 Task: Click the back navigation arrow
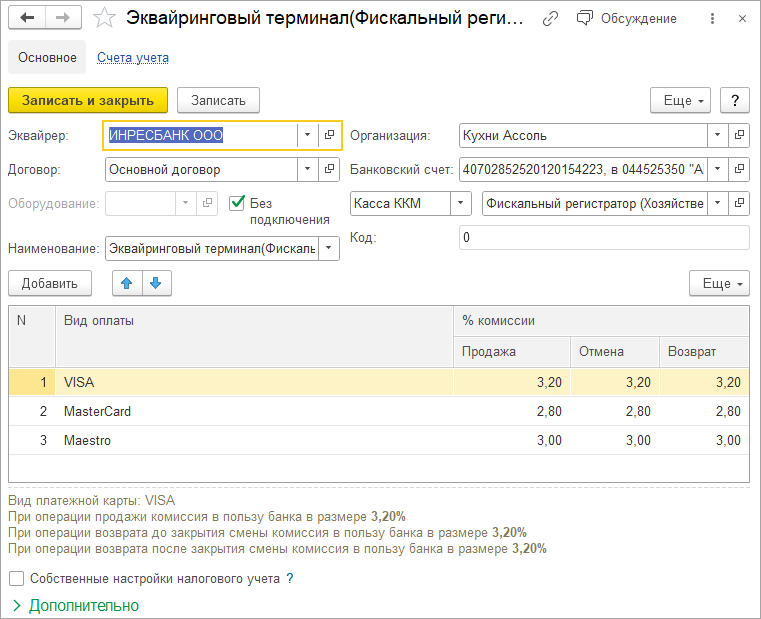(x=27, y=18)
